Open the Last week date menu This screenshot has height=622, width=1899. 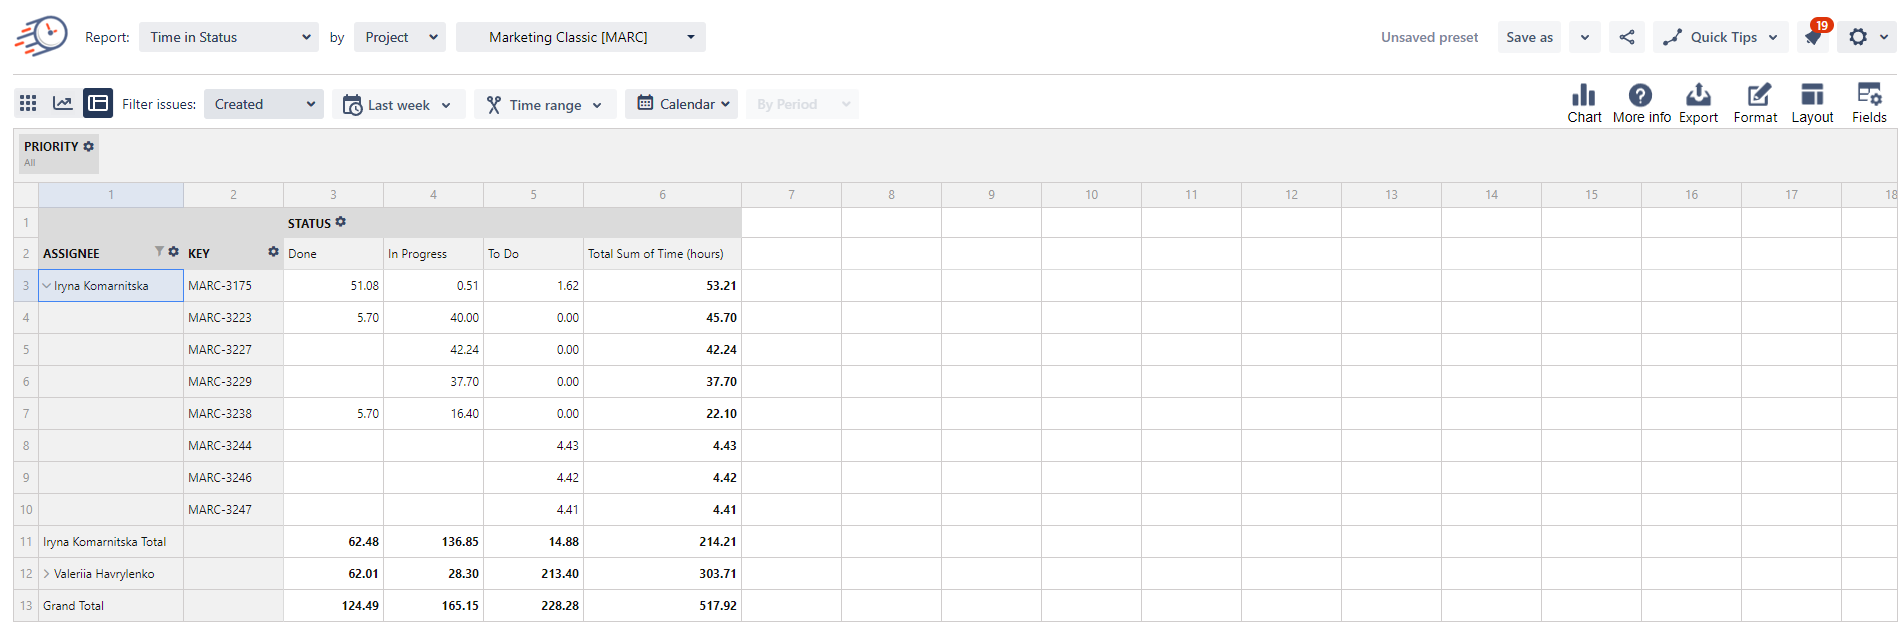tap(398, 104)
